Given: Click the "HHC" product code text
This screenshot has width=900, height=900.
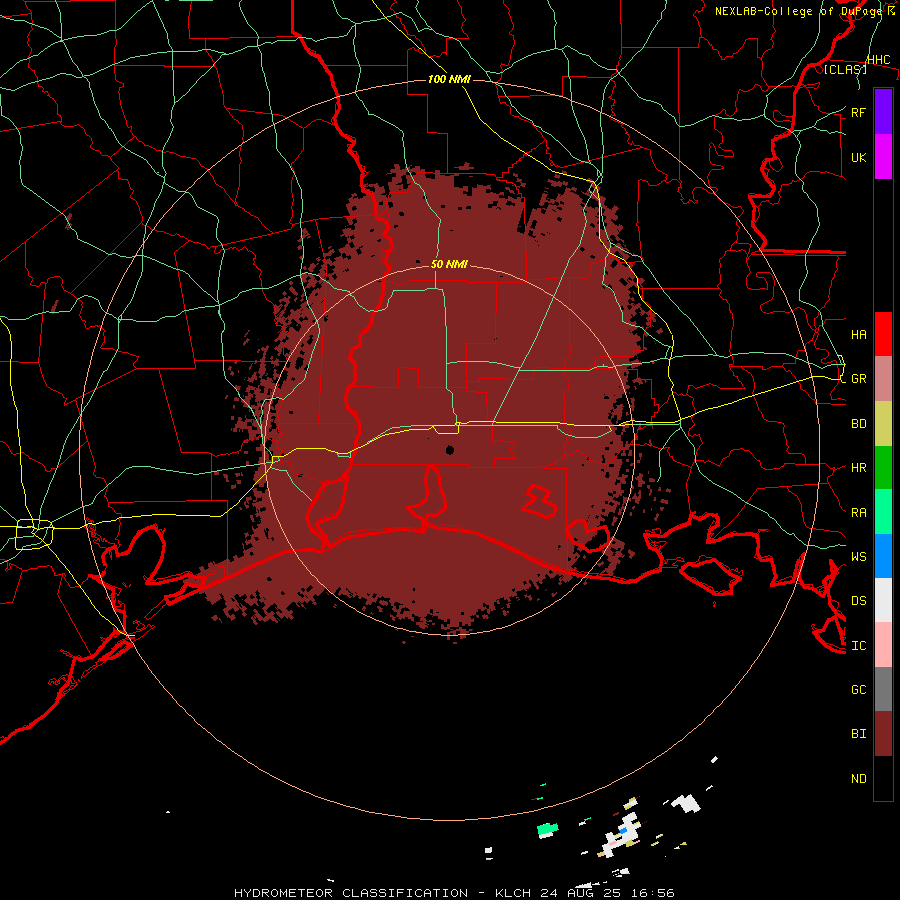Looking at the screenshot, I should pos(878,60).
